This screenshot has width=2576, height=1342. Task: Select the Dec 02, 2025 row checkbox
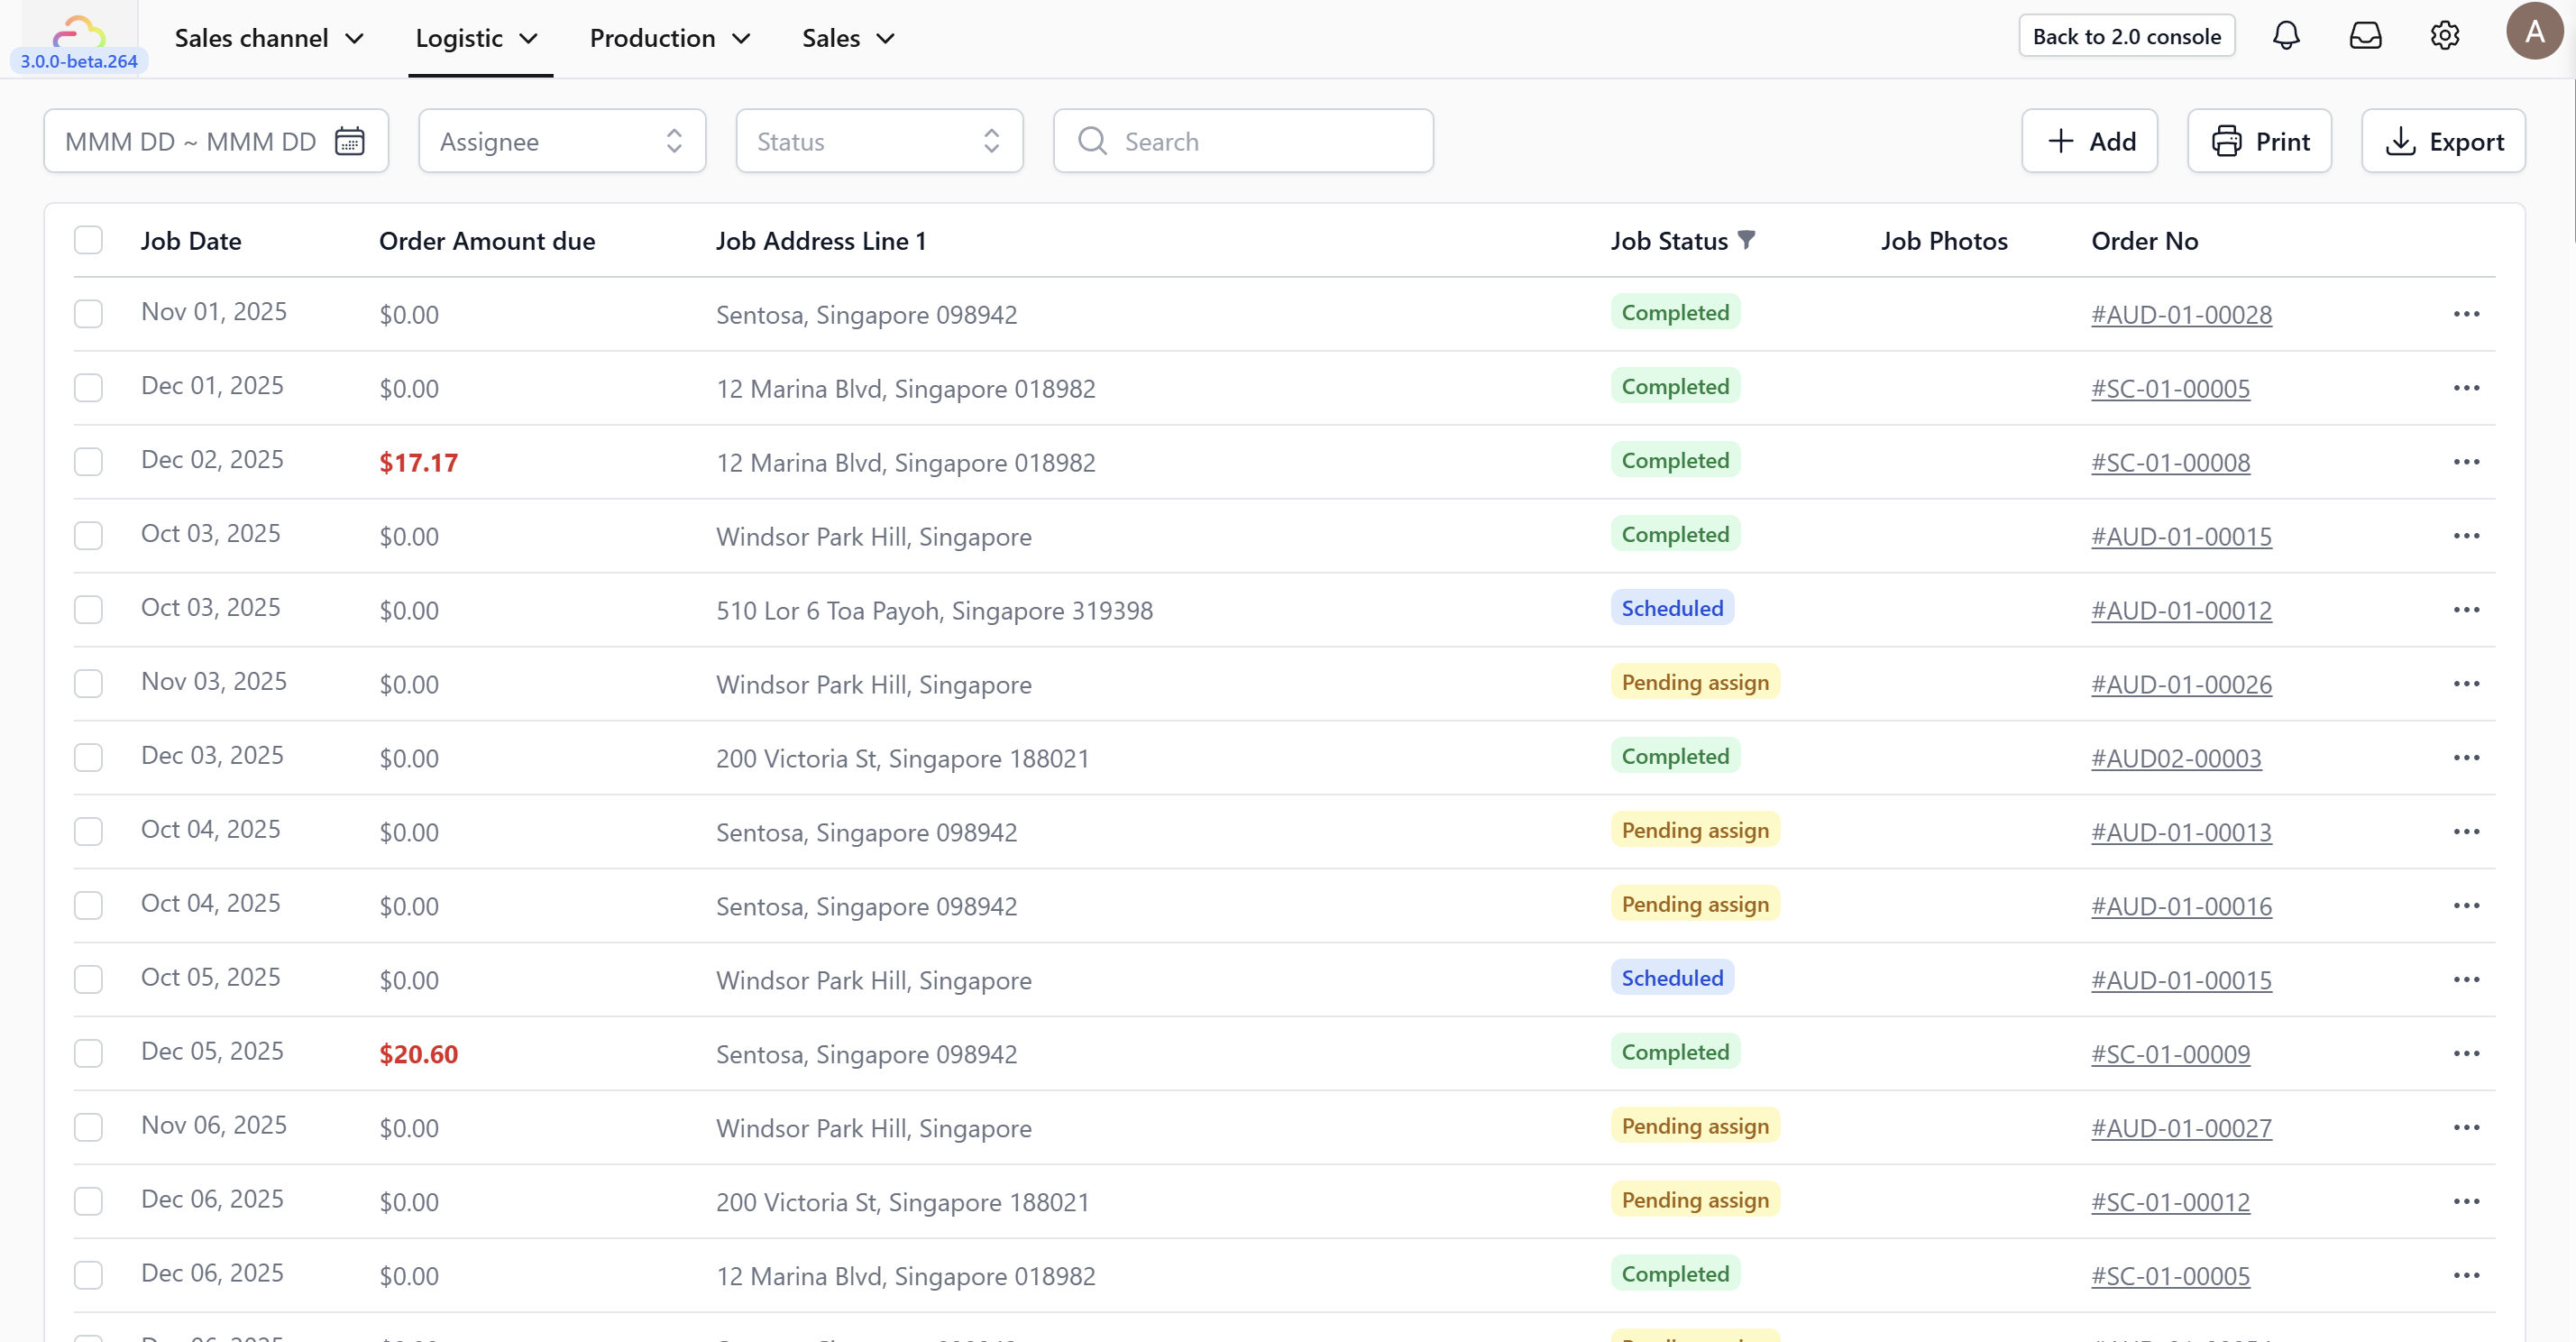pyautogui.click(x=88, y=461)
